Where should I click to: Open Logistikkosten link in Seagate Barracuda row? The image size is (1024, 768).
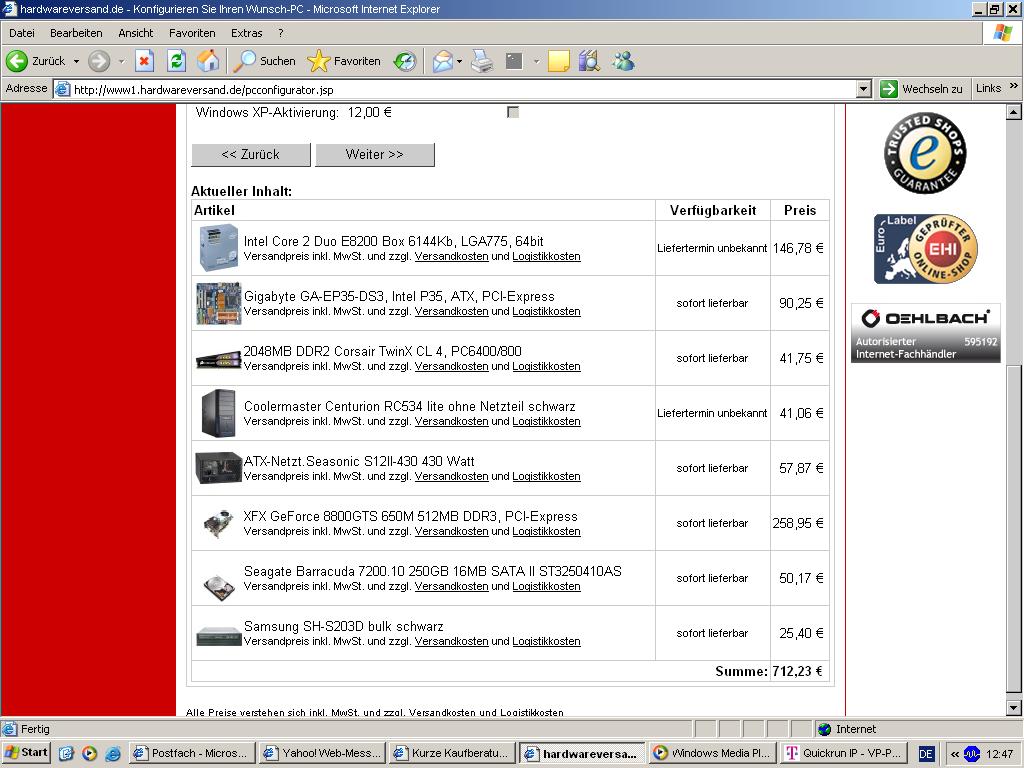546,586
